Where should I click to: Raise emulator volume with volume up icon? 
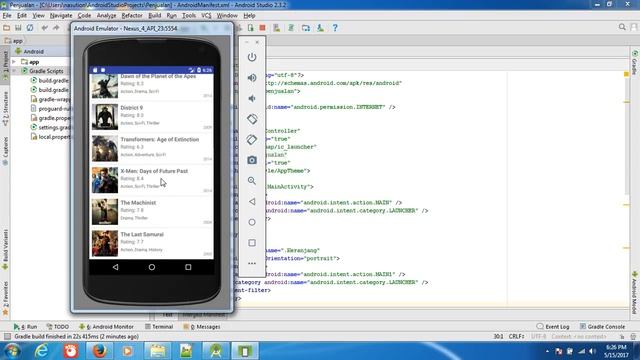coord(252,78)
